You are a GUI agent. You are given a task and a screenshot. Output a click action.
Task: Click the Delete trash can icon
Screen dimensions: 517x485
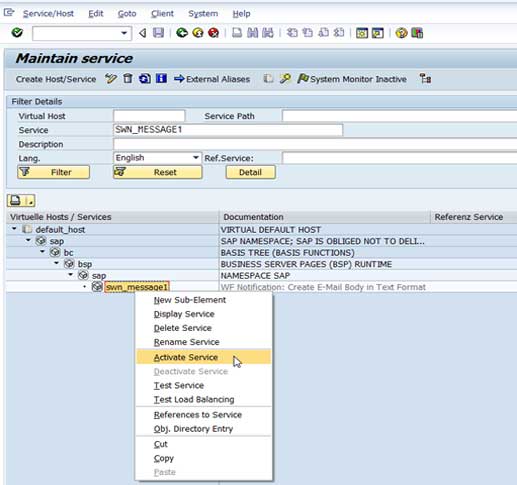[x=127, y=79]
